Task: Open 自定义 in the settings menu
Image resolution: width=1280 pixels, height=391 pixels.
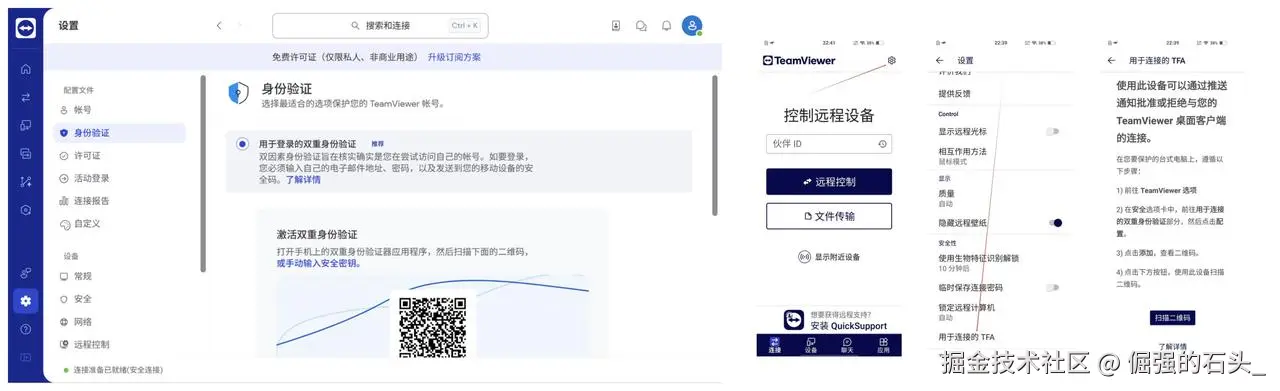Action: pyautogui.click(x=119, y=223)
